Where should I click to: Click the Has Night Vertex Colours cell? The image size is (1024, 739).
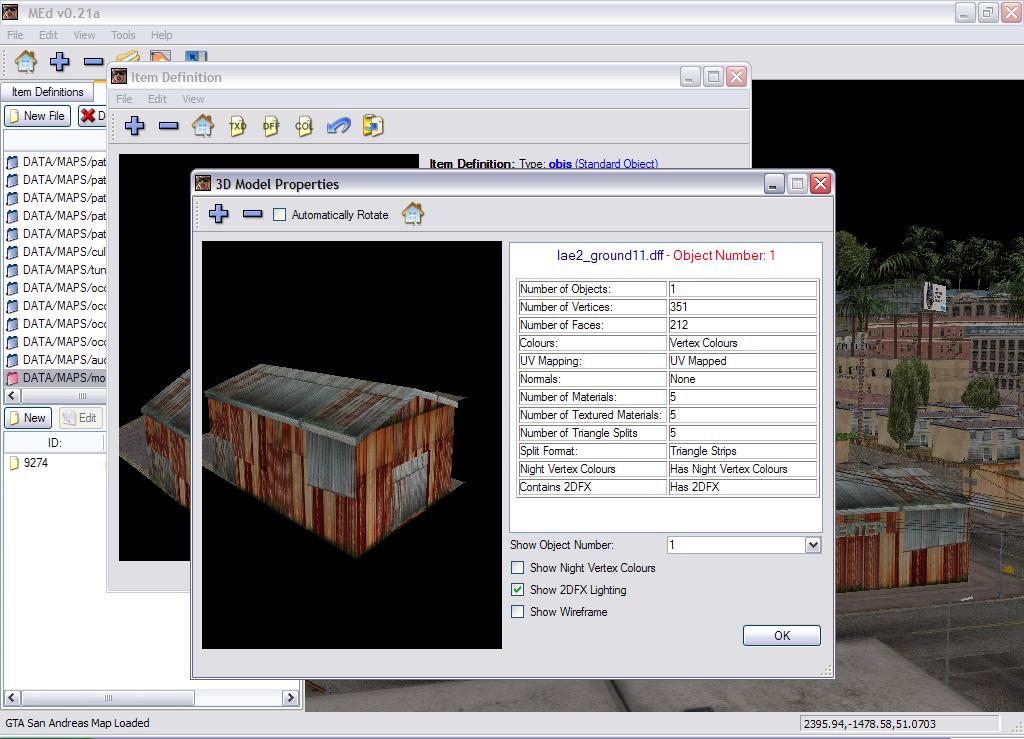click(x=743, y=469)
